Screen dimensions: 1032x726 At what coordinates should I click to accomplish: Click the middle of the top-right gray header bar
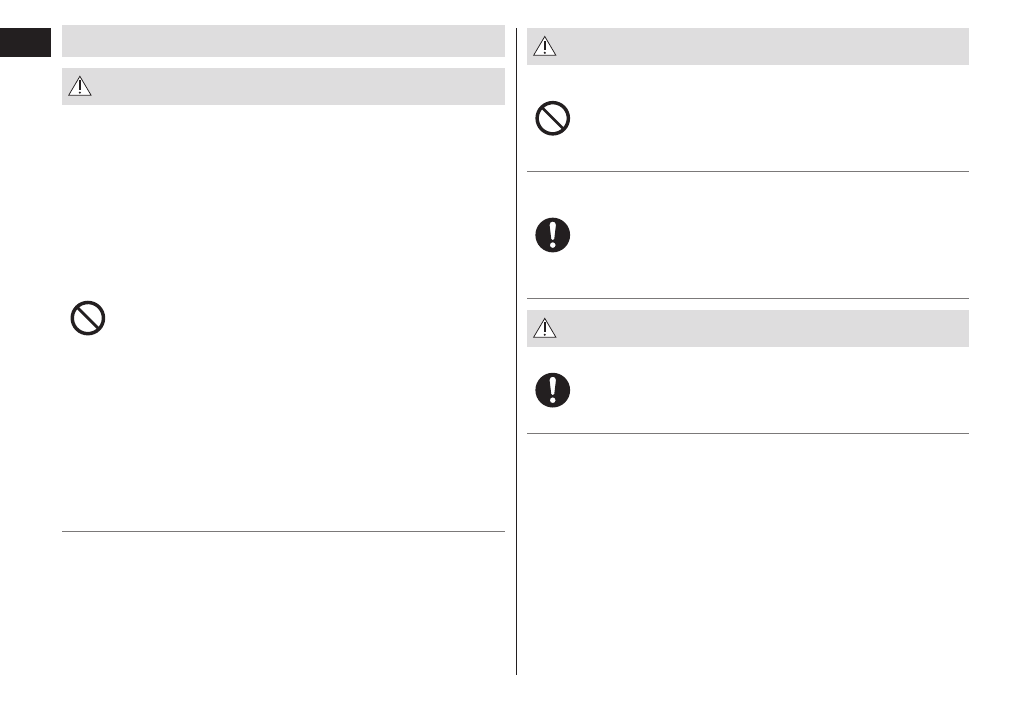point(748,47)
